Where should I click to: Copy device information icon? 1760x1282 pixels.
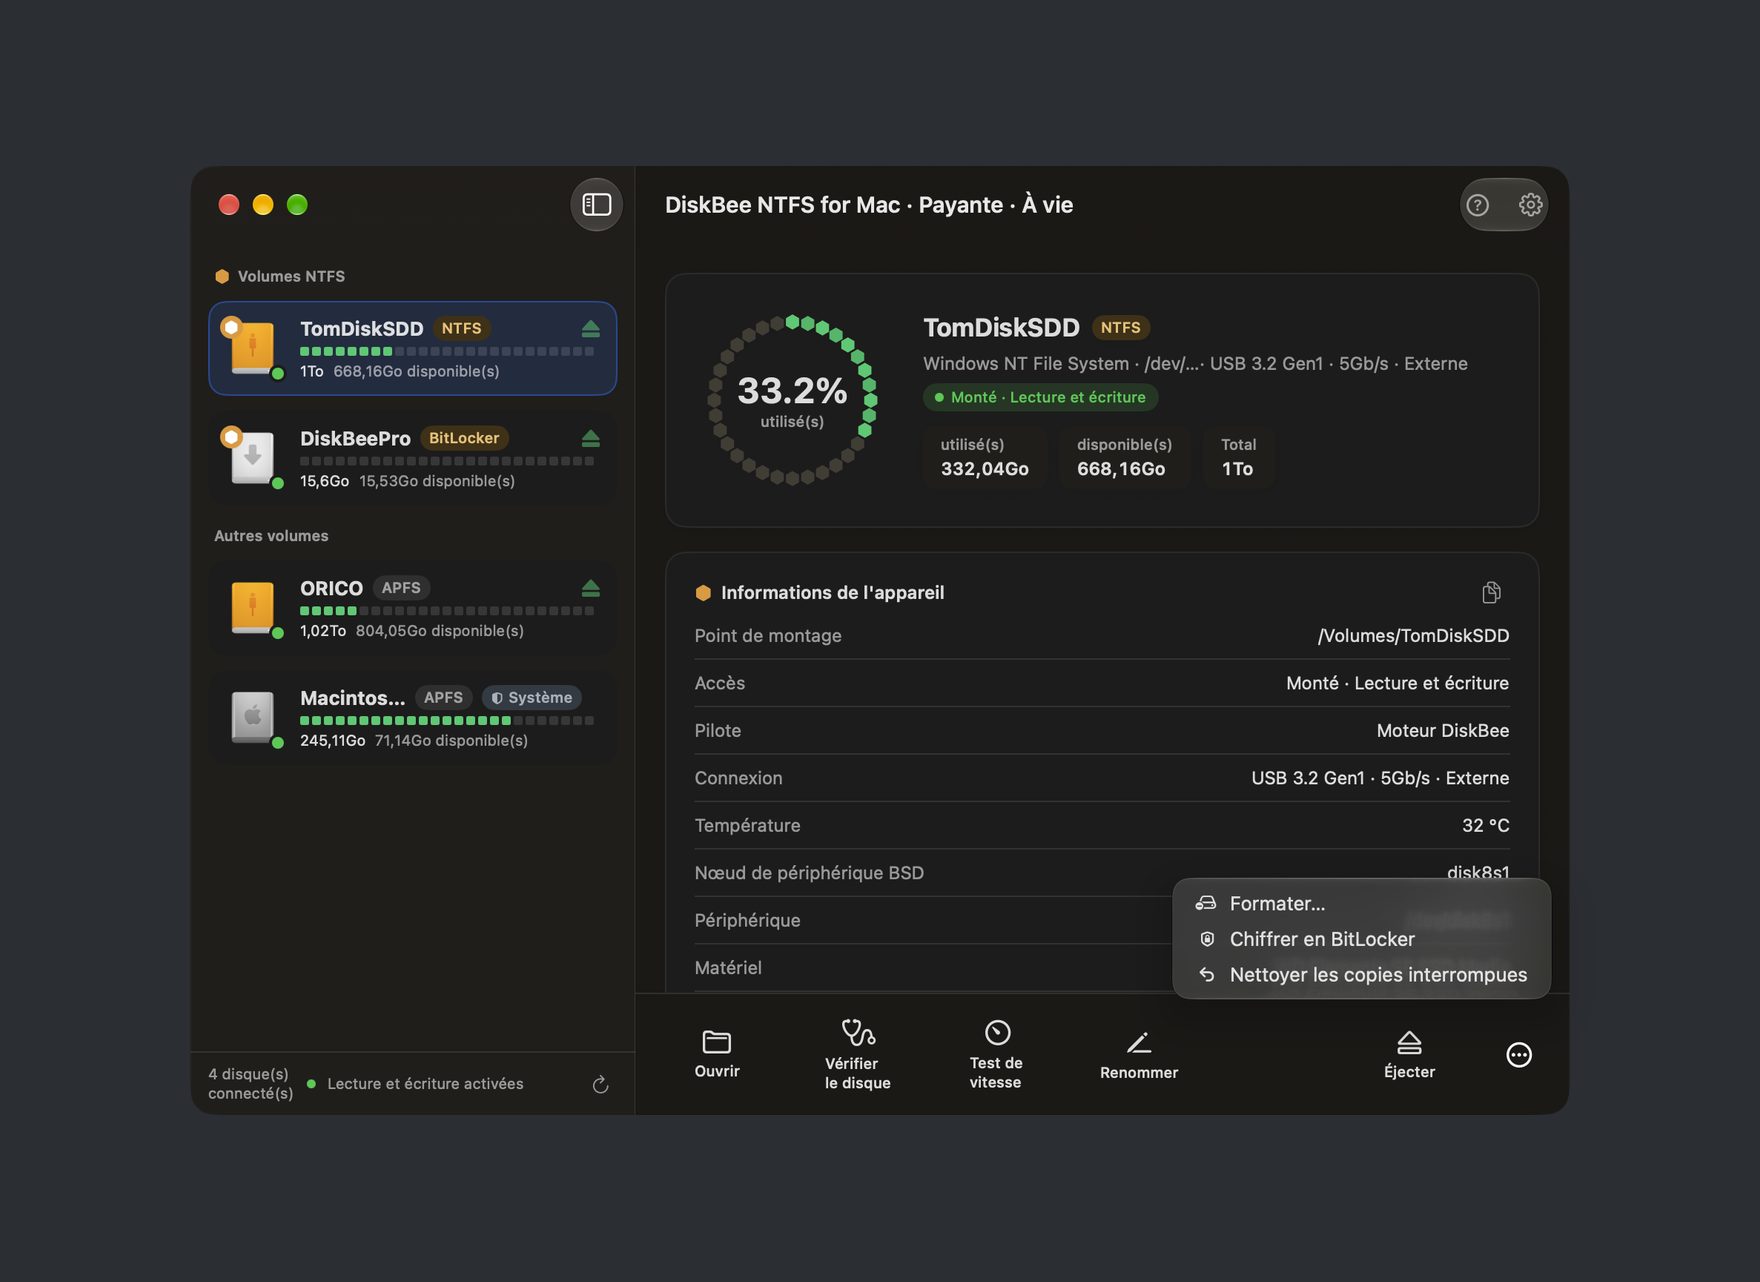(1491, 592)
